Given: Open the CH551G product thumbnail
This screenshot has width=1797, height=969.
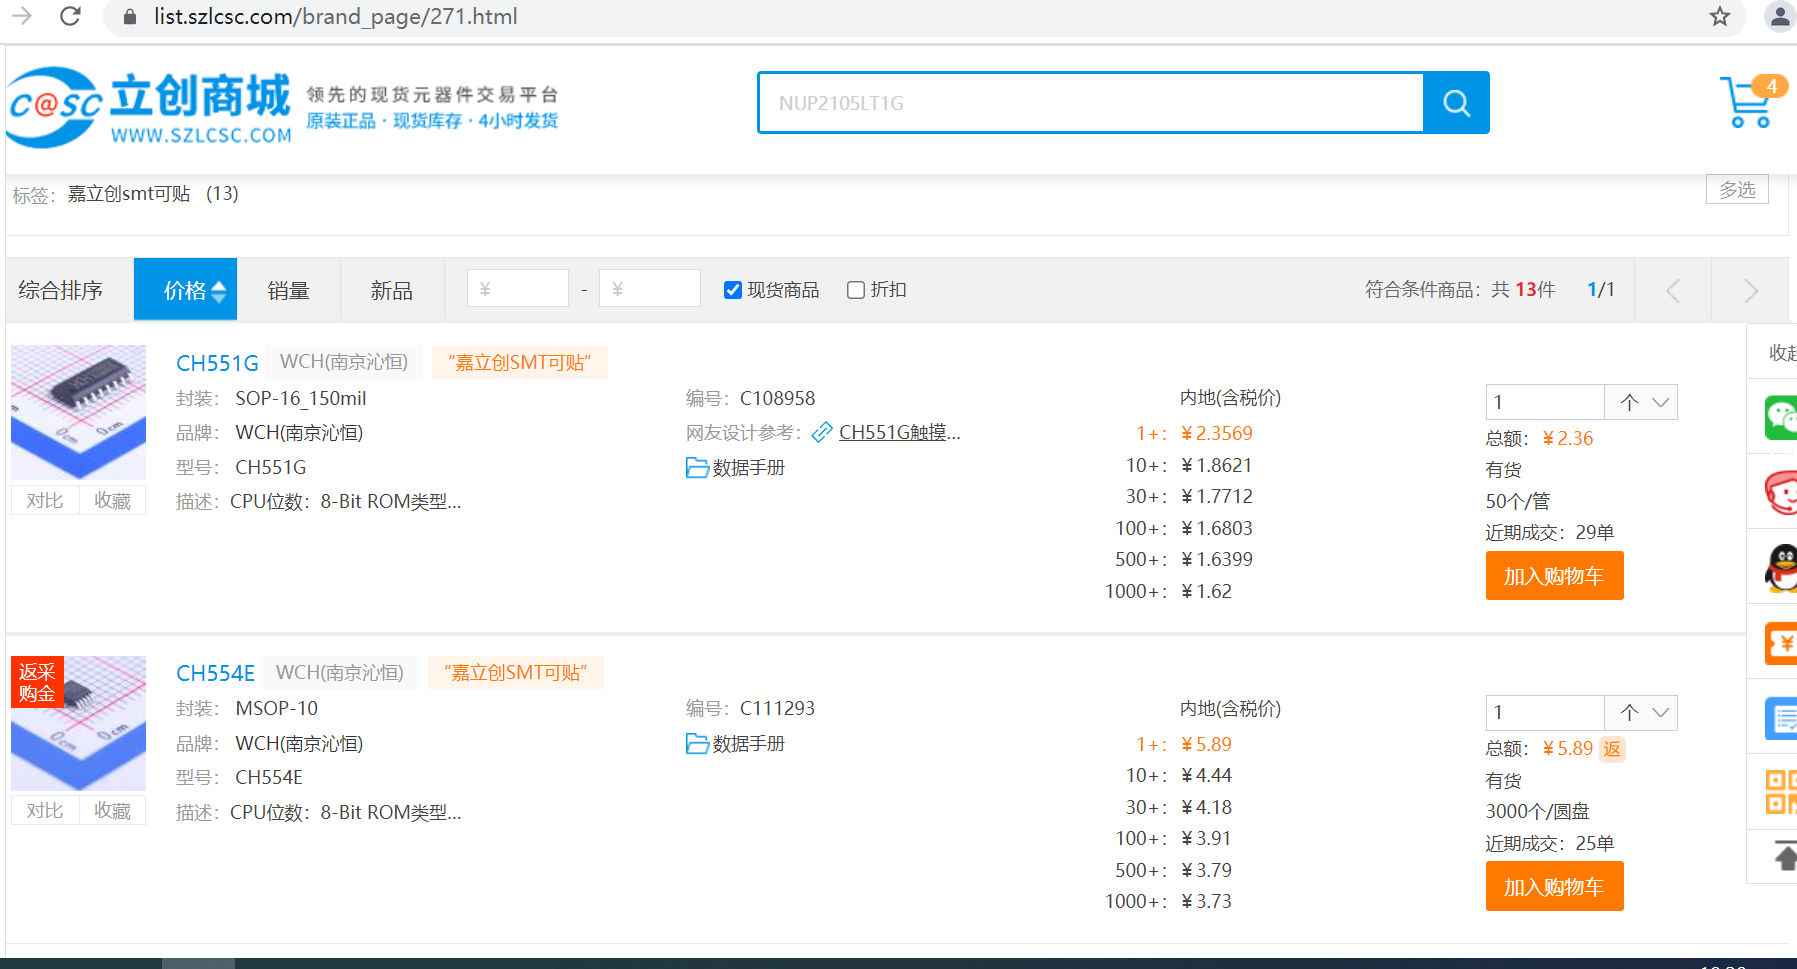Looking at the screenshot, I should pyautogui.click(x=79, y=412).
